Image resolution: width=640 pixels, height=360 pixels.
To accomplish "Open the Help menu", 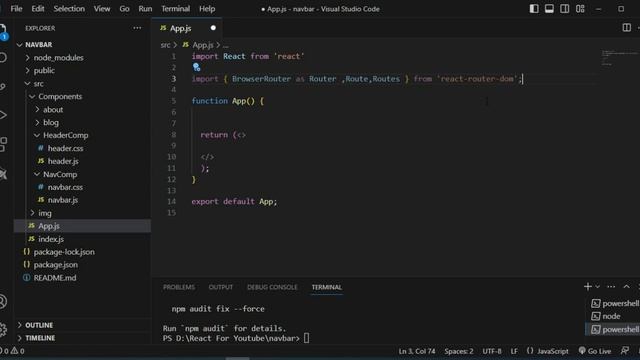I will pos(207,9).
